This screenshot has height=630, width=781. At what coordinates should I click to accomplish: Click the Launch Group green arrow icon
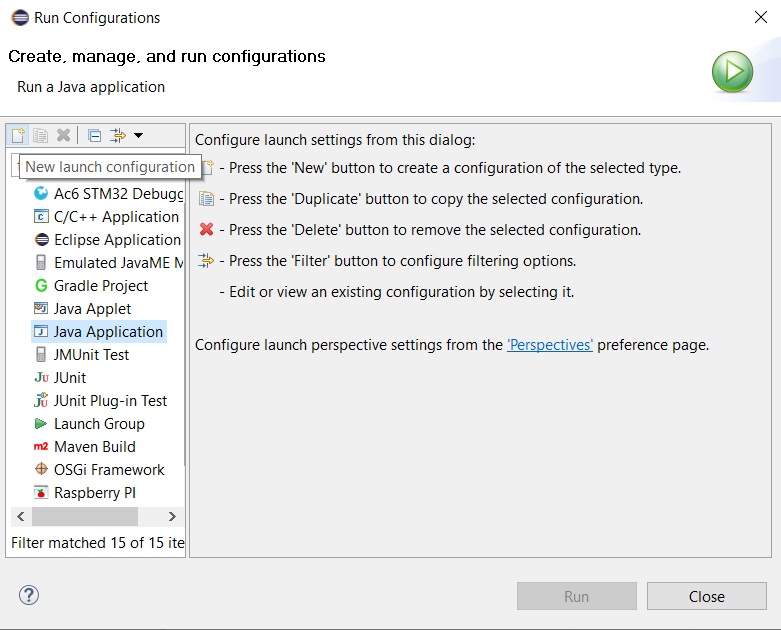pyautogui.click(x=40, y=423)
